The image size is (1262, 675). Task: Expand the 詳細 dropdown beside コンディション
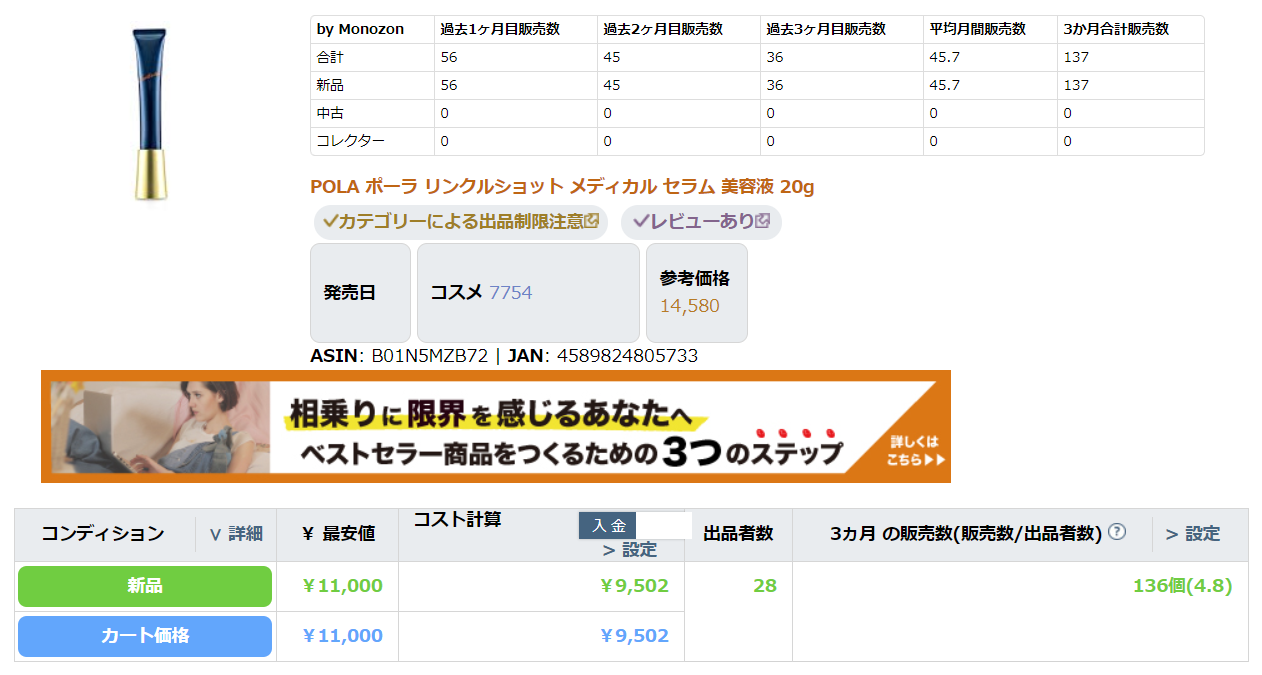236,534
